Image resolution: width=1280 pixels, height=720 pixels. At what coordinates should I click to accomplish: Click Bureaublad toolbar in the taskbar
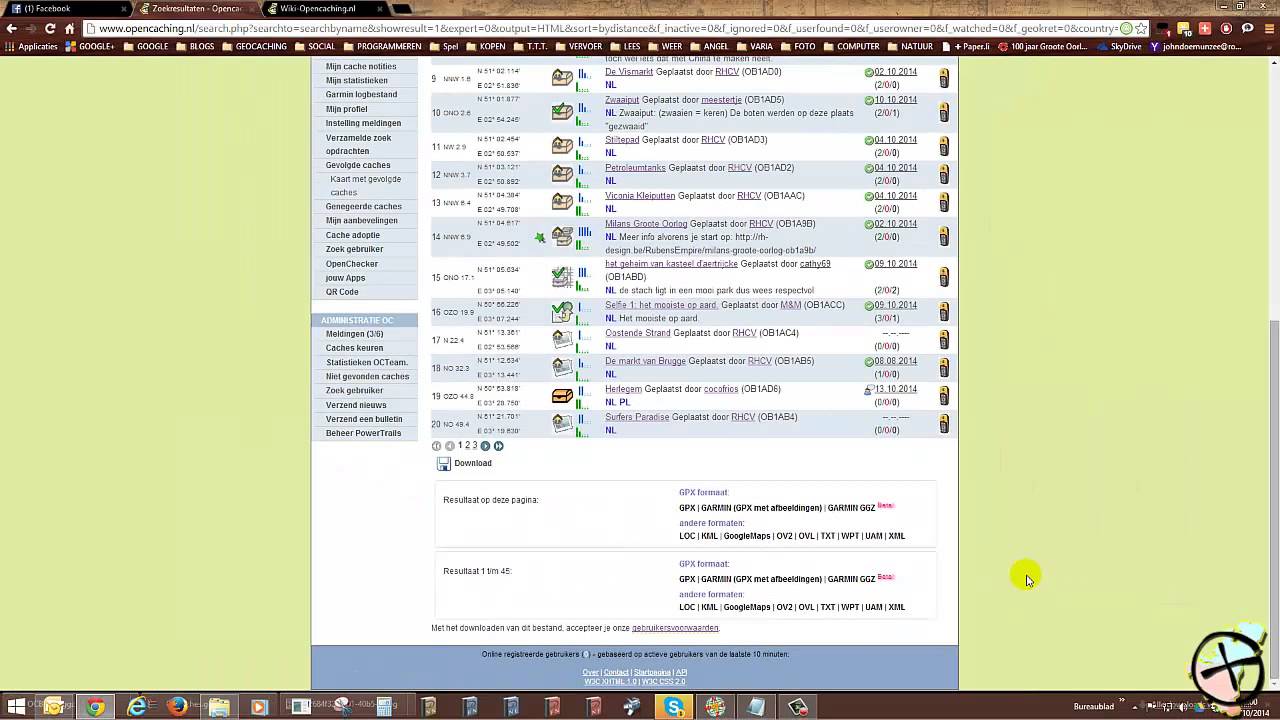(1093, 707)
